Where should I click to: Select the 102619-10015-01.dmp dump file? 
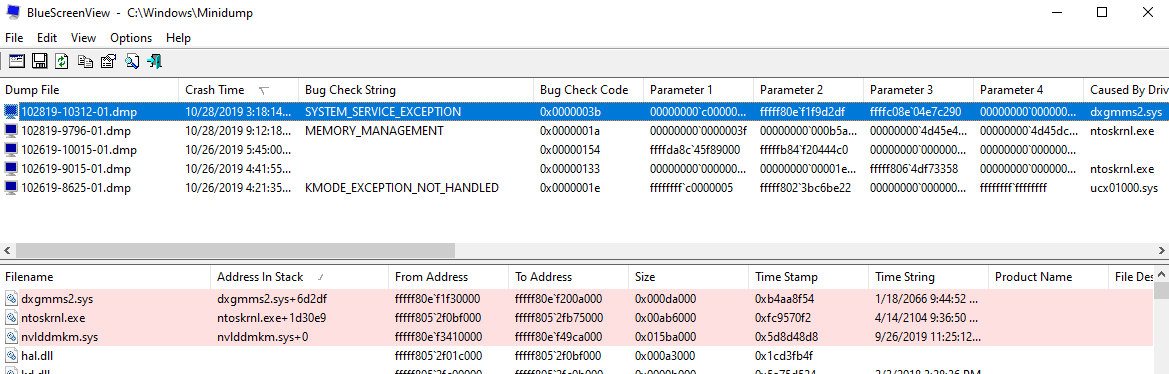pos(79,150)
